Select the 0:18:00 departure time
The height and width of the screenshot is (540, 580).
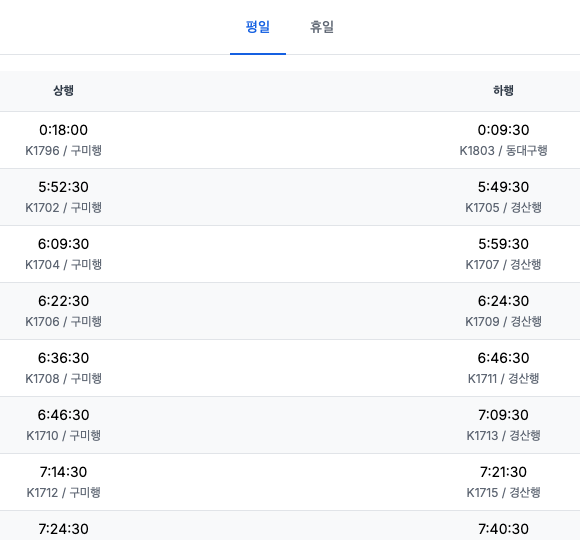pos(63,130)
